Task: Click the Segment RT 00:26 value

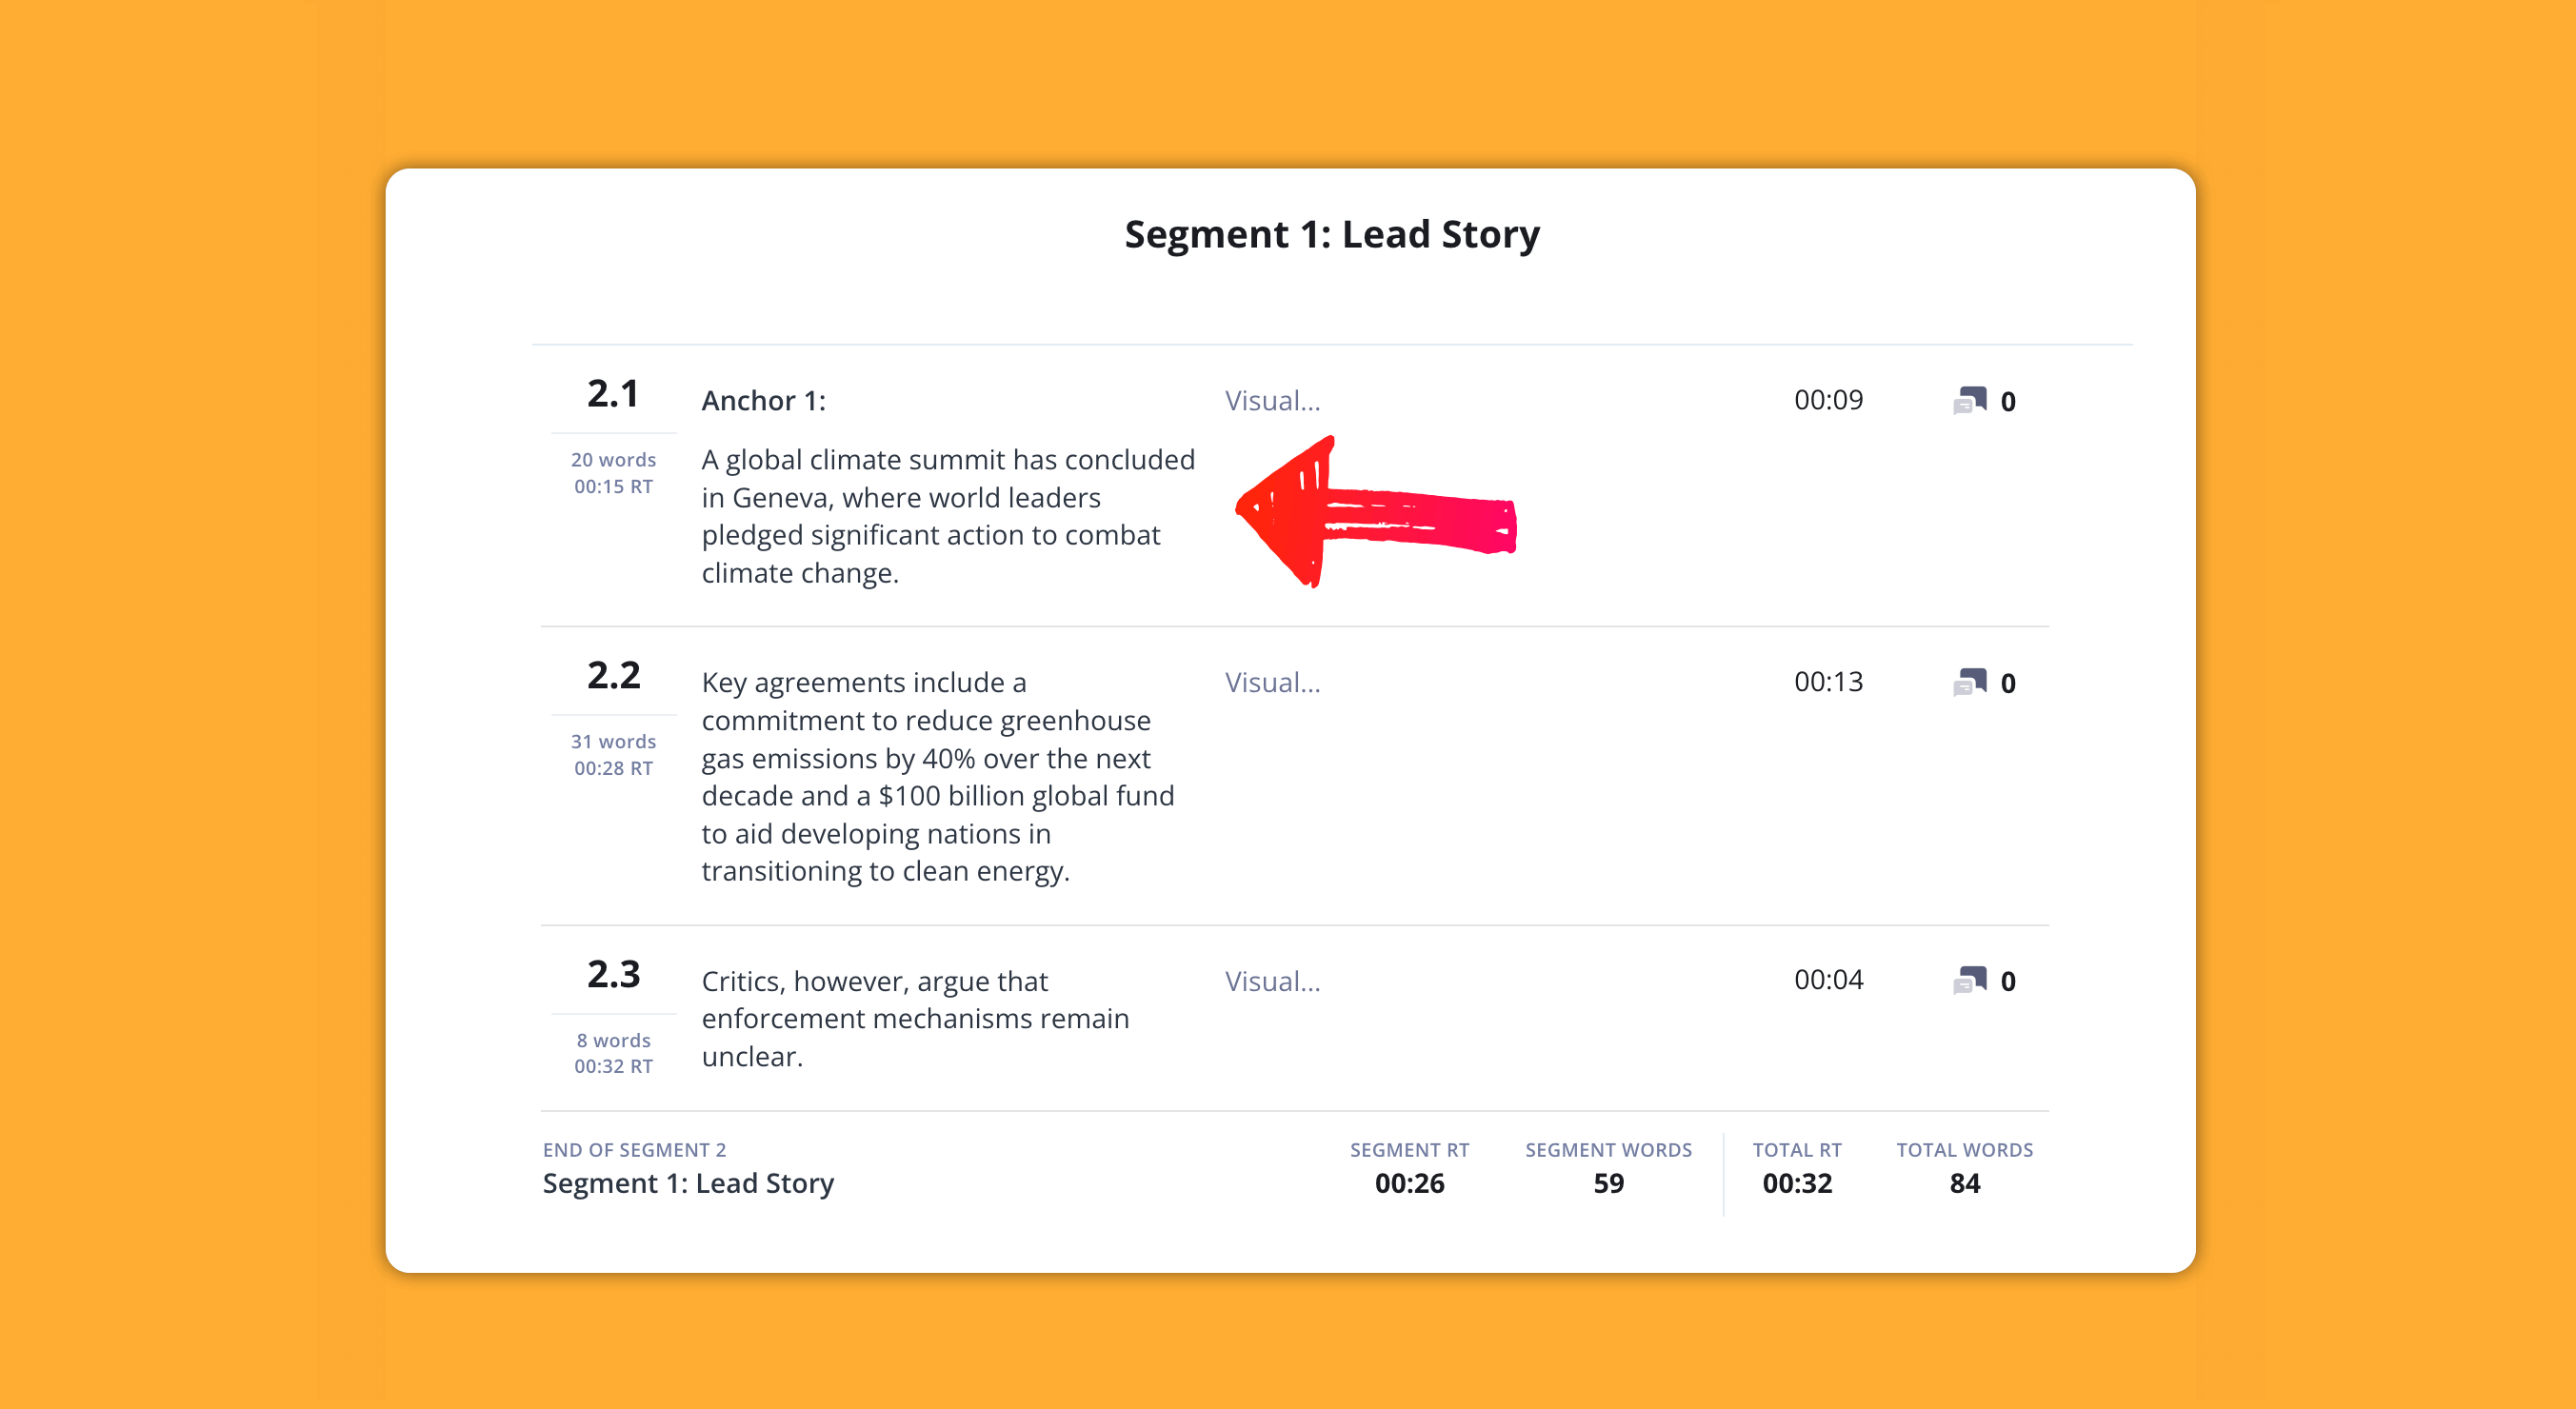Action: point(1409,1183)
